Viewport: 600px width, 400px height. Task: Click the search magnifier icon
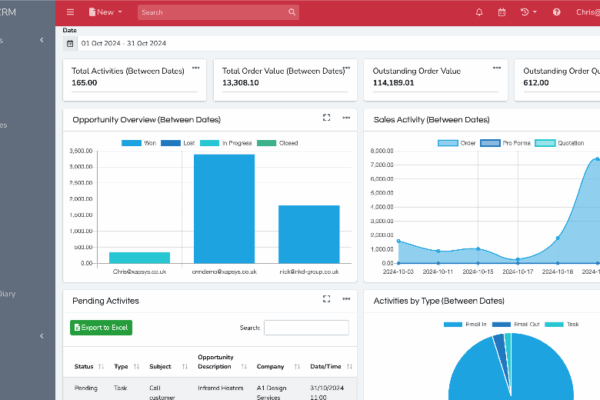click(x=292, y=12)
